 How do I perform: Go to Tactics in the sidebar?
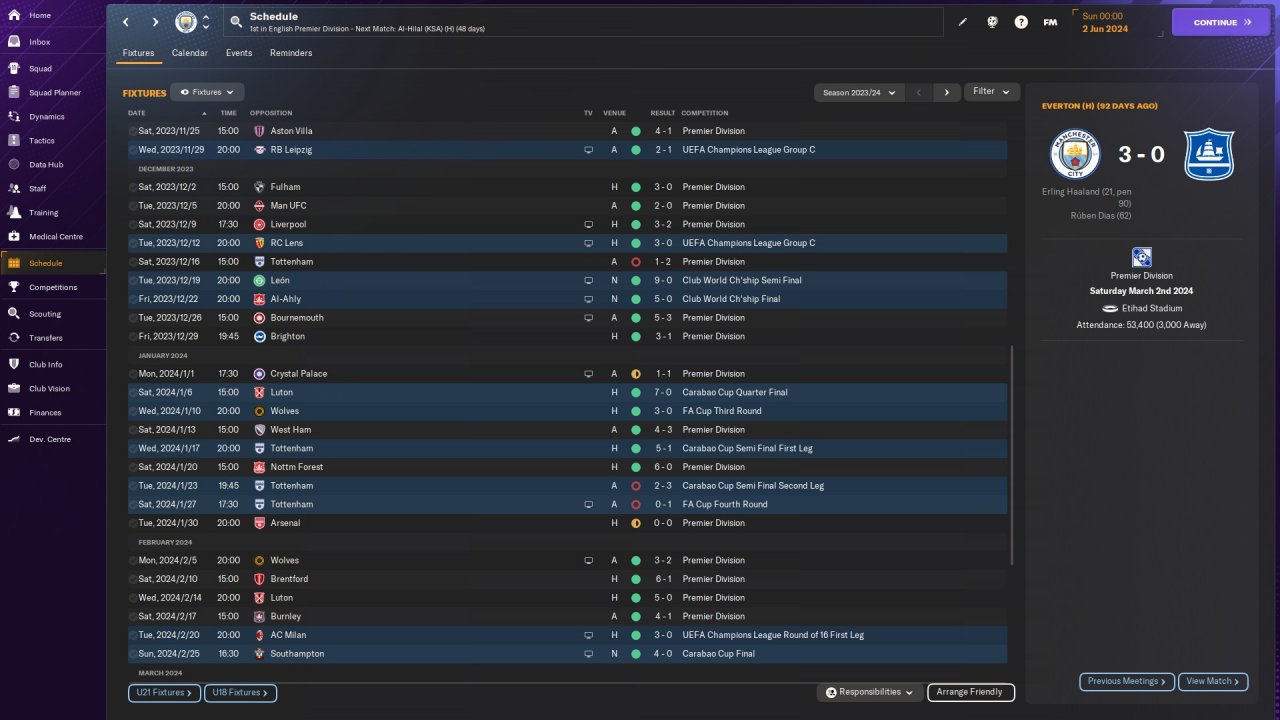click(x=42, y=141)
